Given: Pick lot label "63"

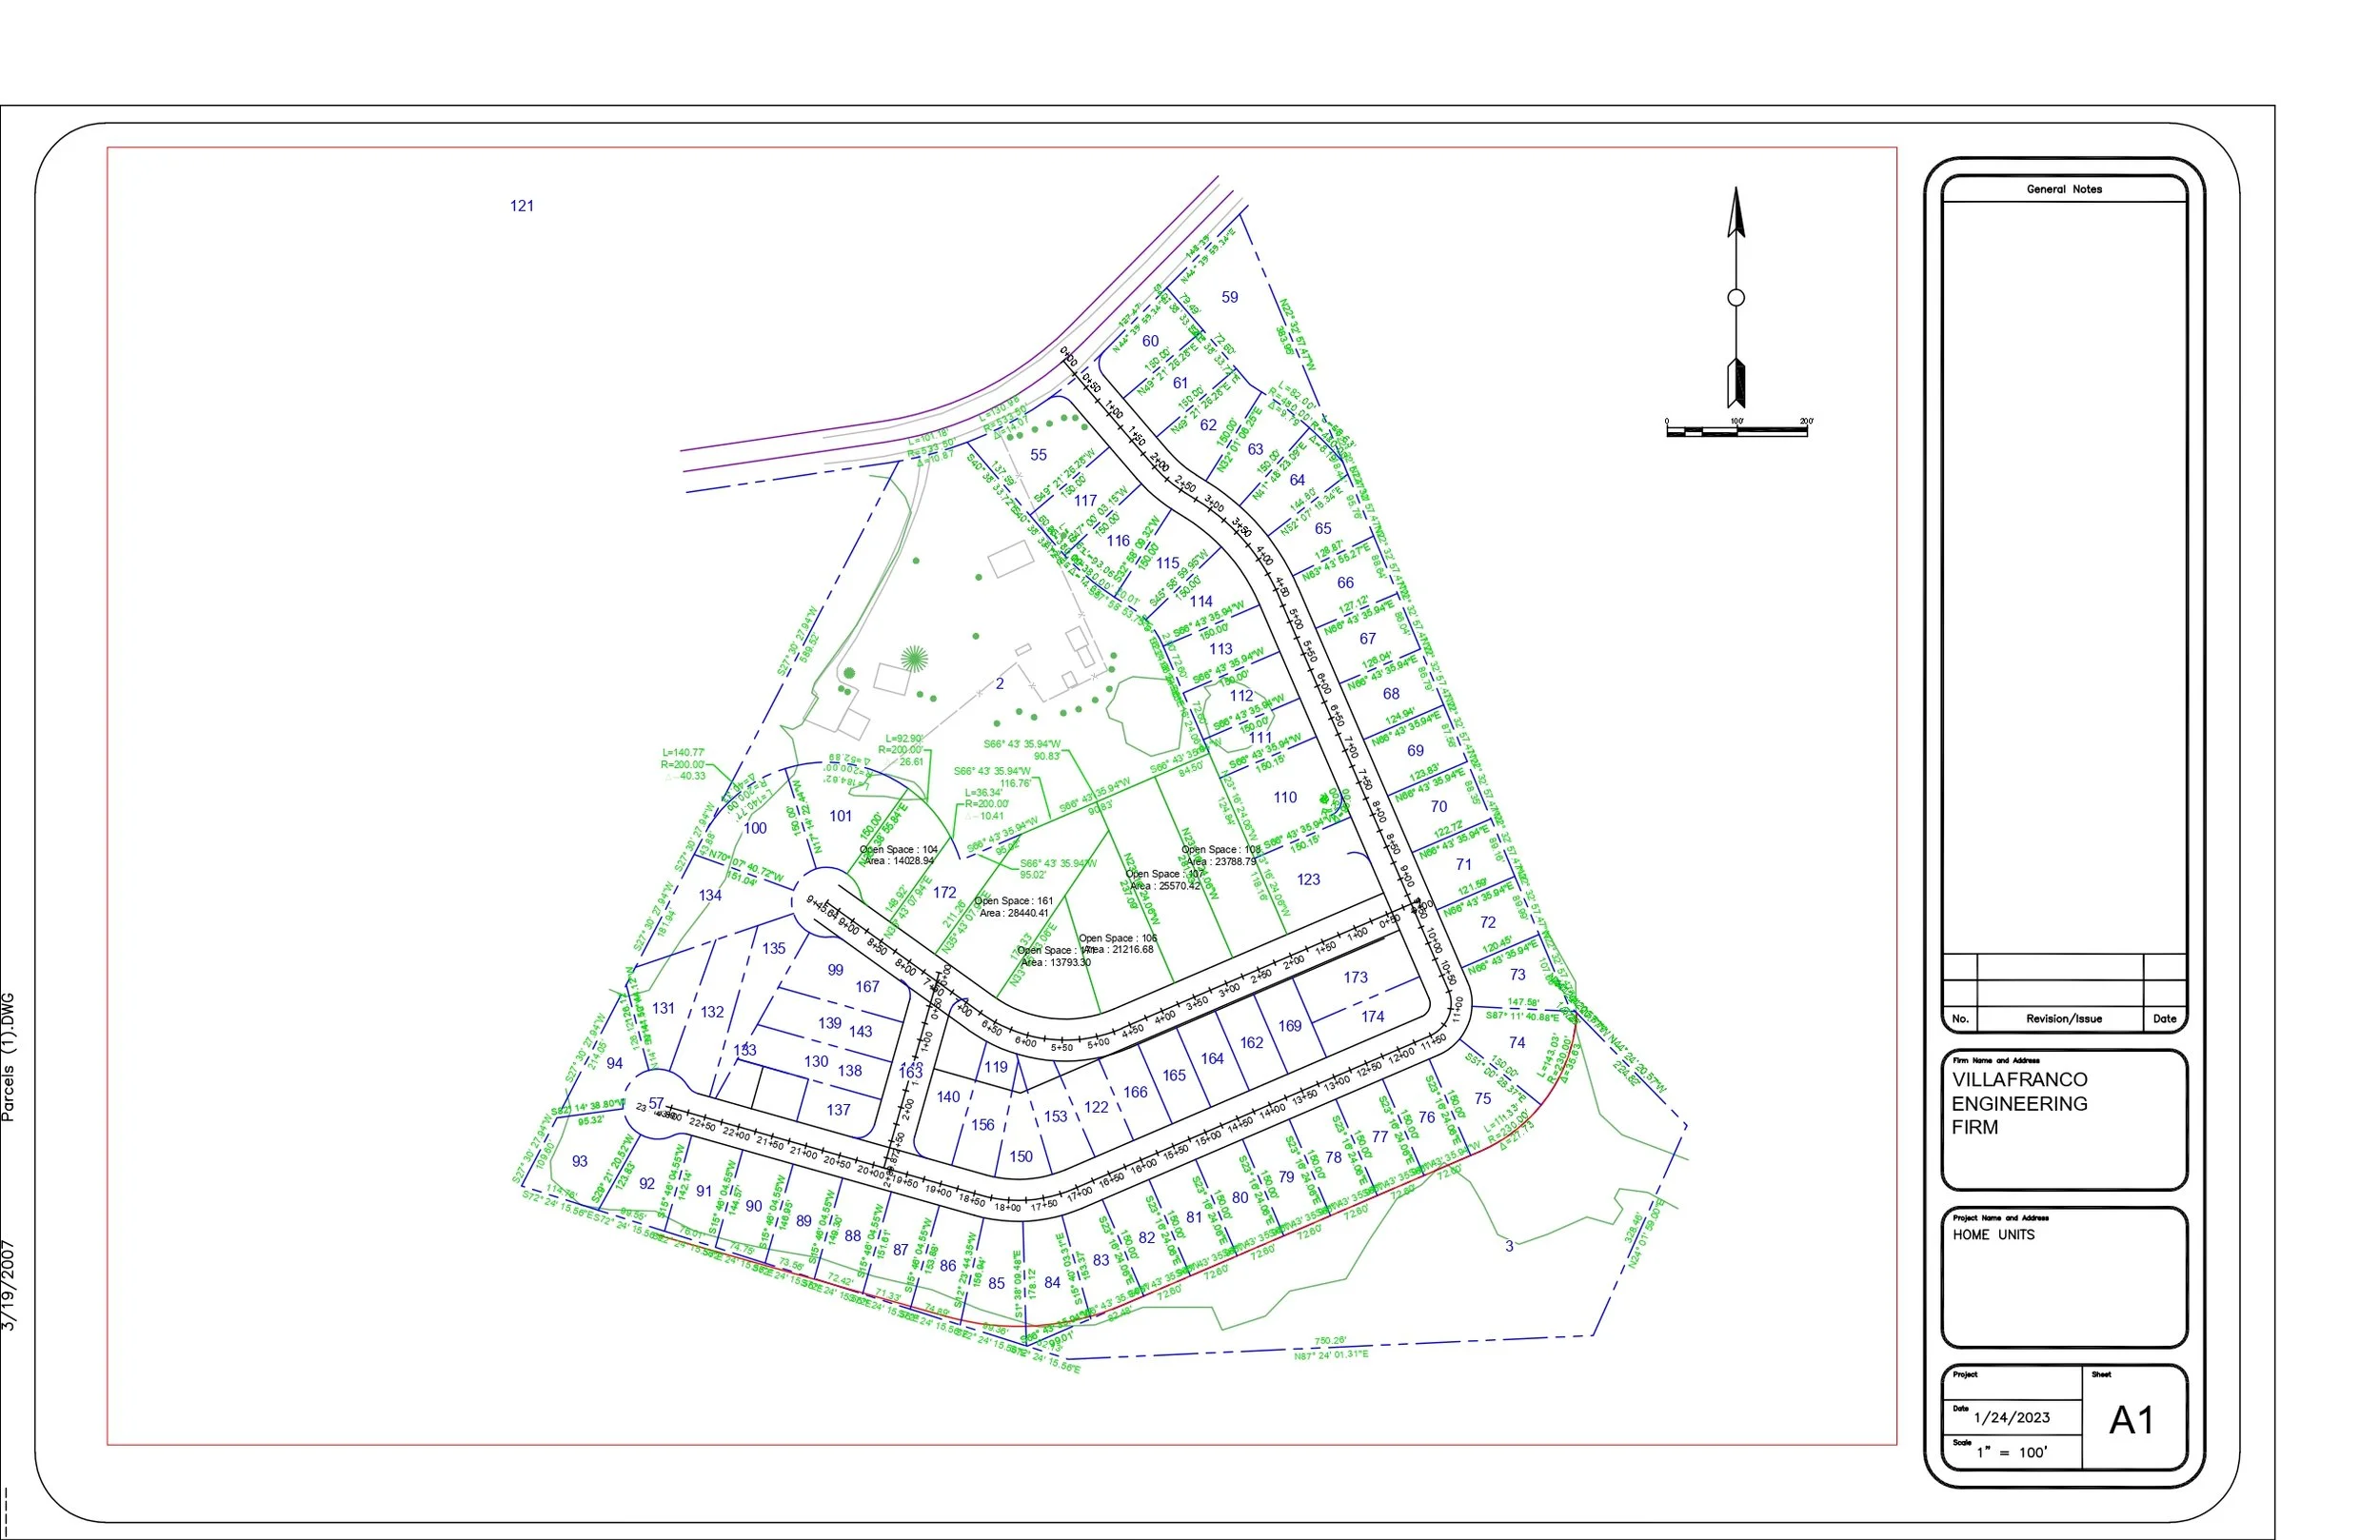Looking at the screenshot, I should pyautogui.click(x=1255, y=450).
